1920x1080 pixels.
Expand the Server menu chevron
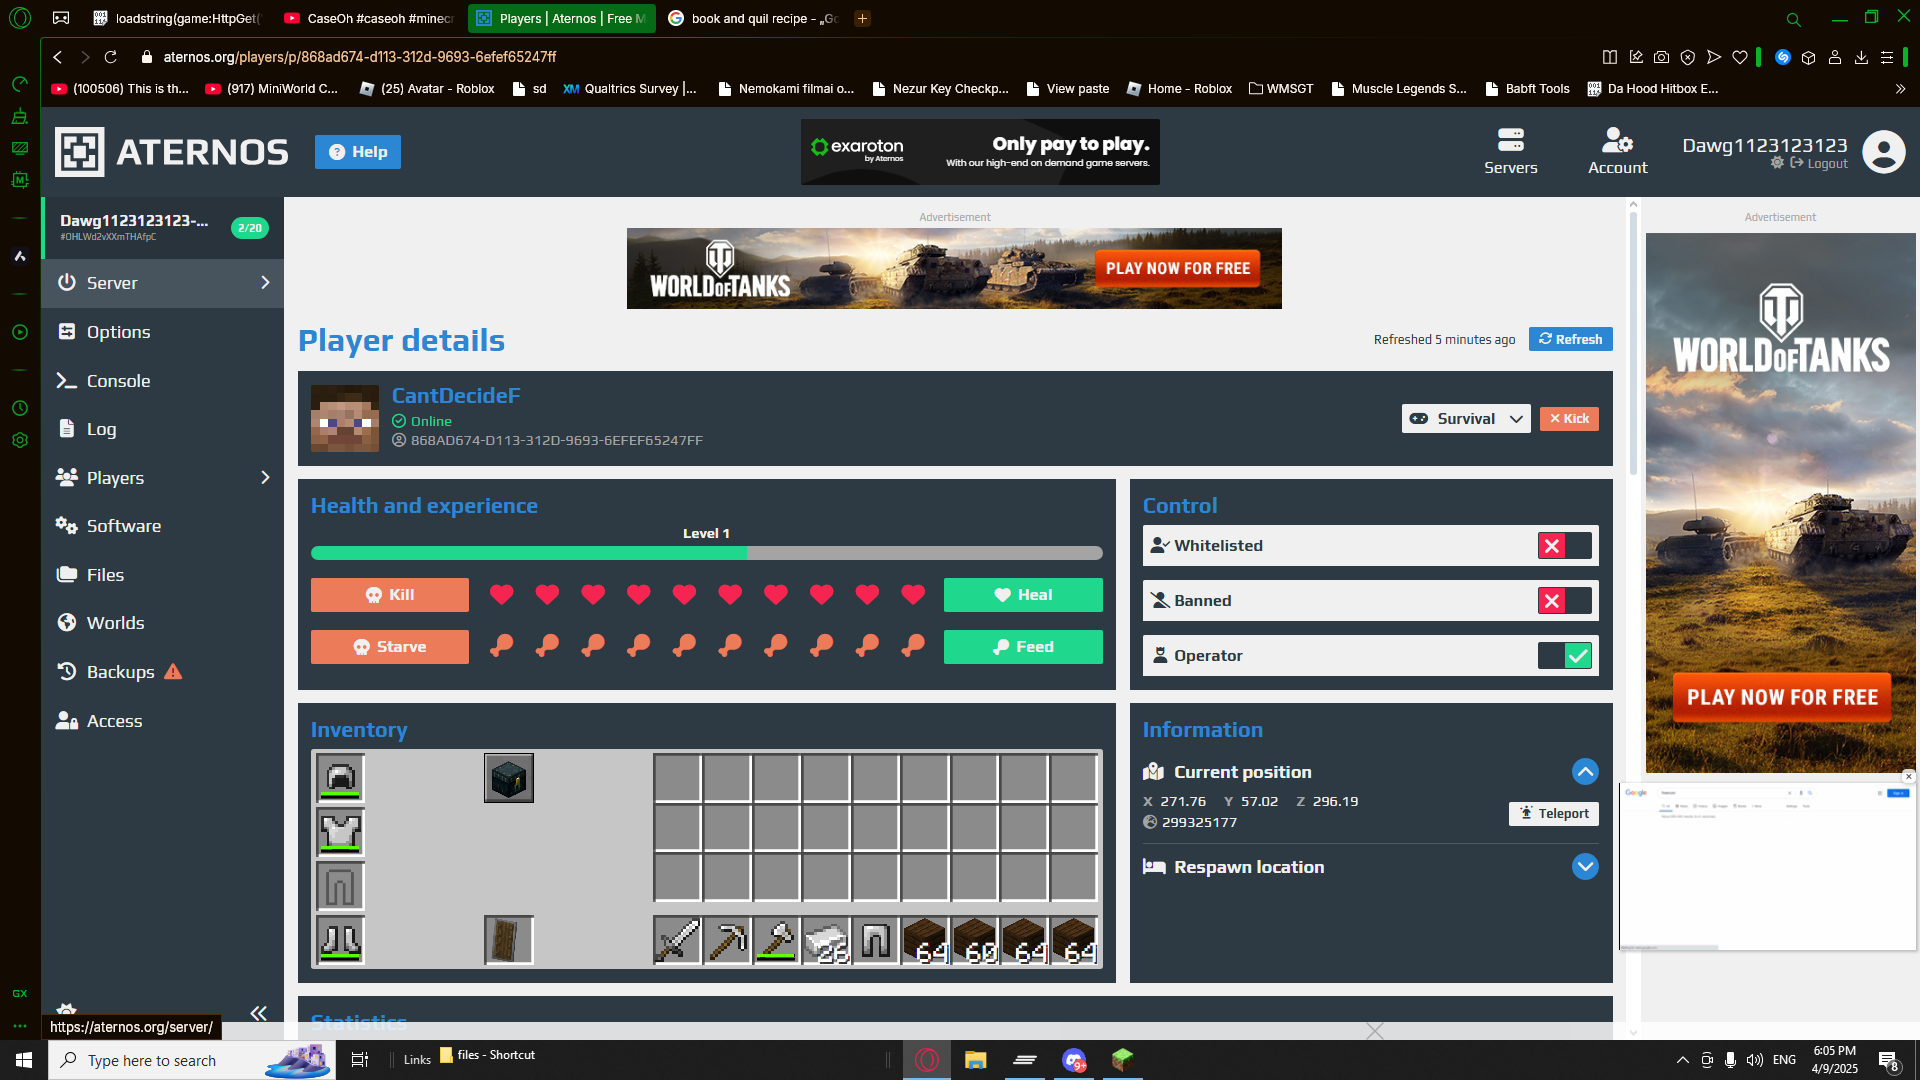click(x=265, y=283)
